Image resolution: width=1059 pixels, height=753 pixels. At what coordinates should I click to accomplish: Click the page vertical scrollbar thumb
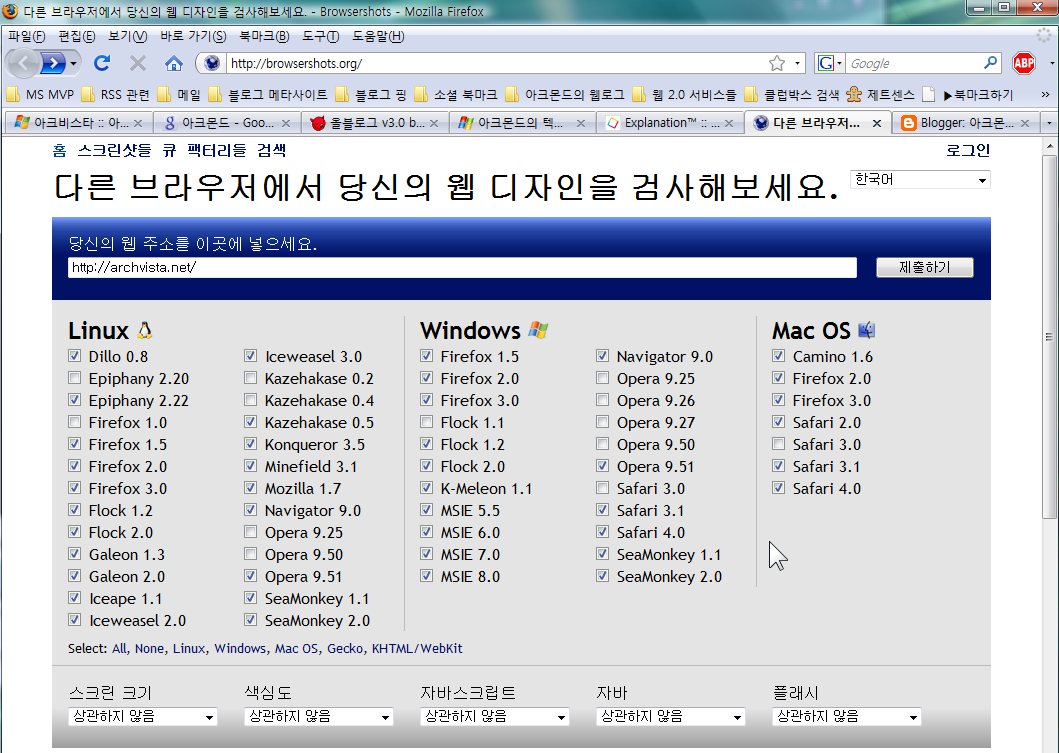click(x=1049, y=336)
